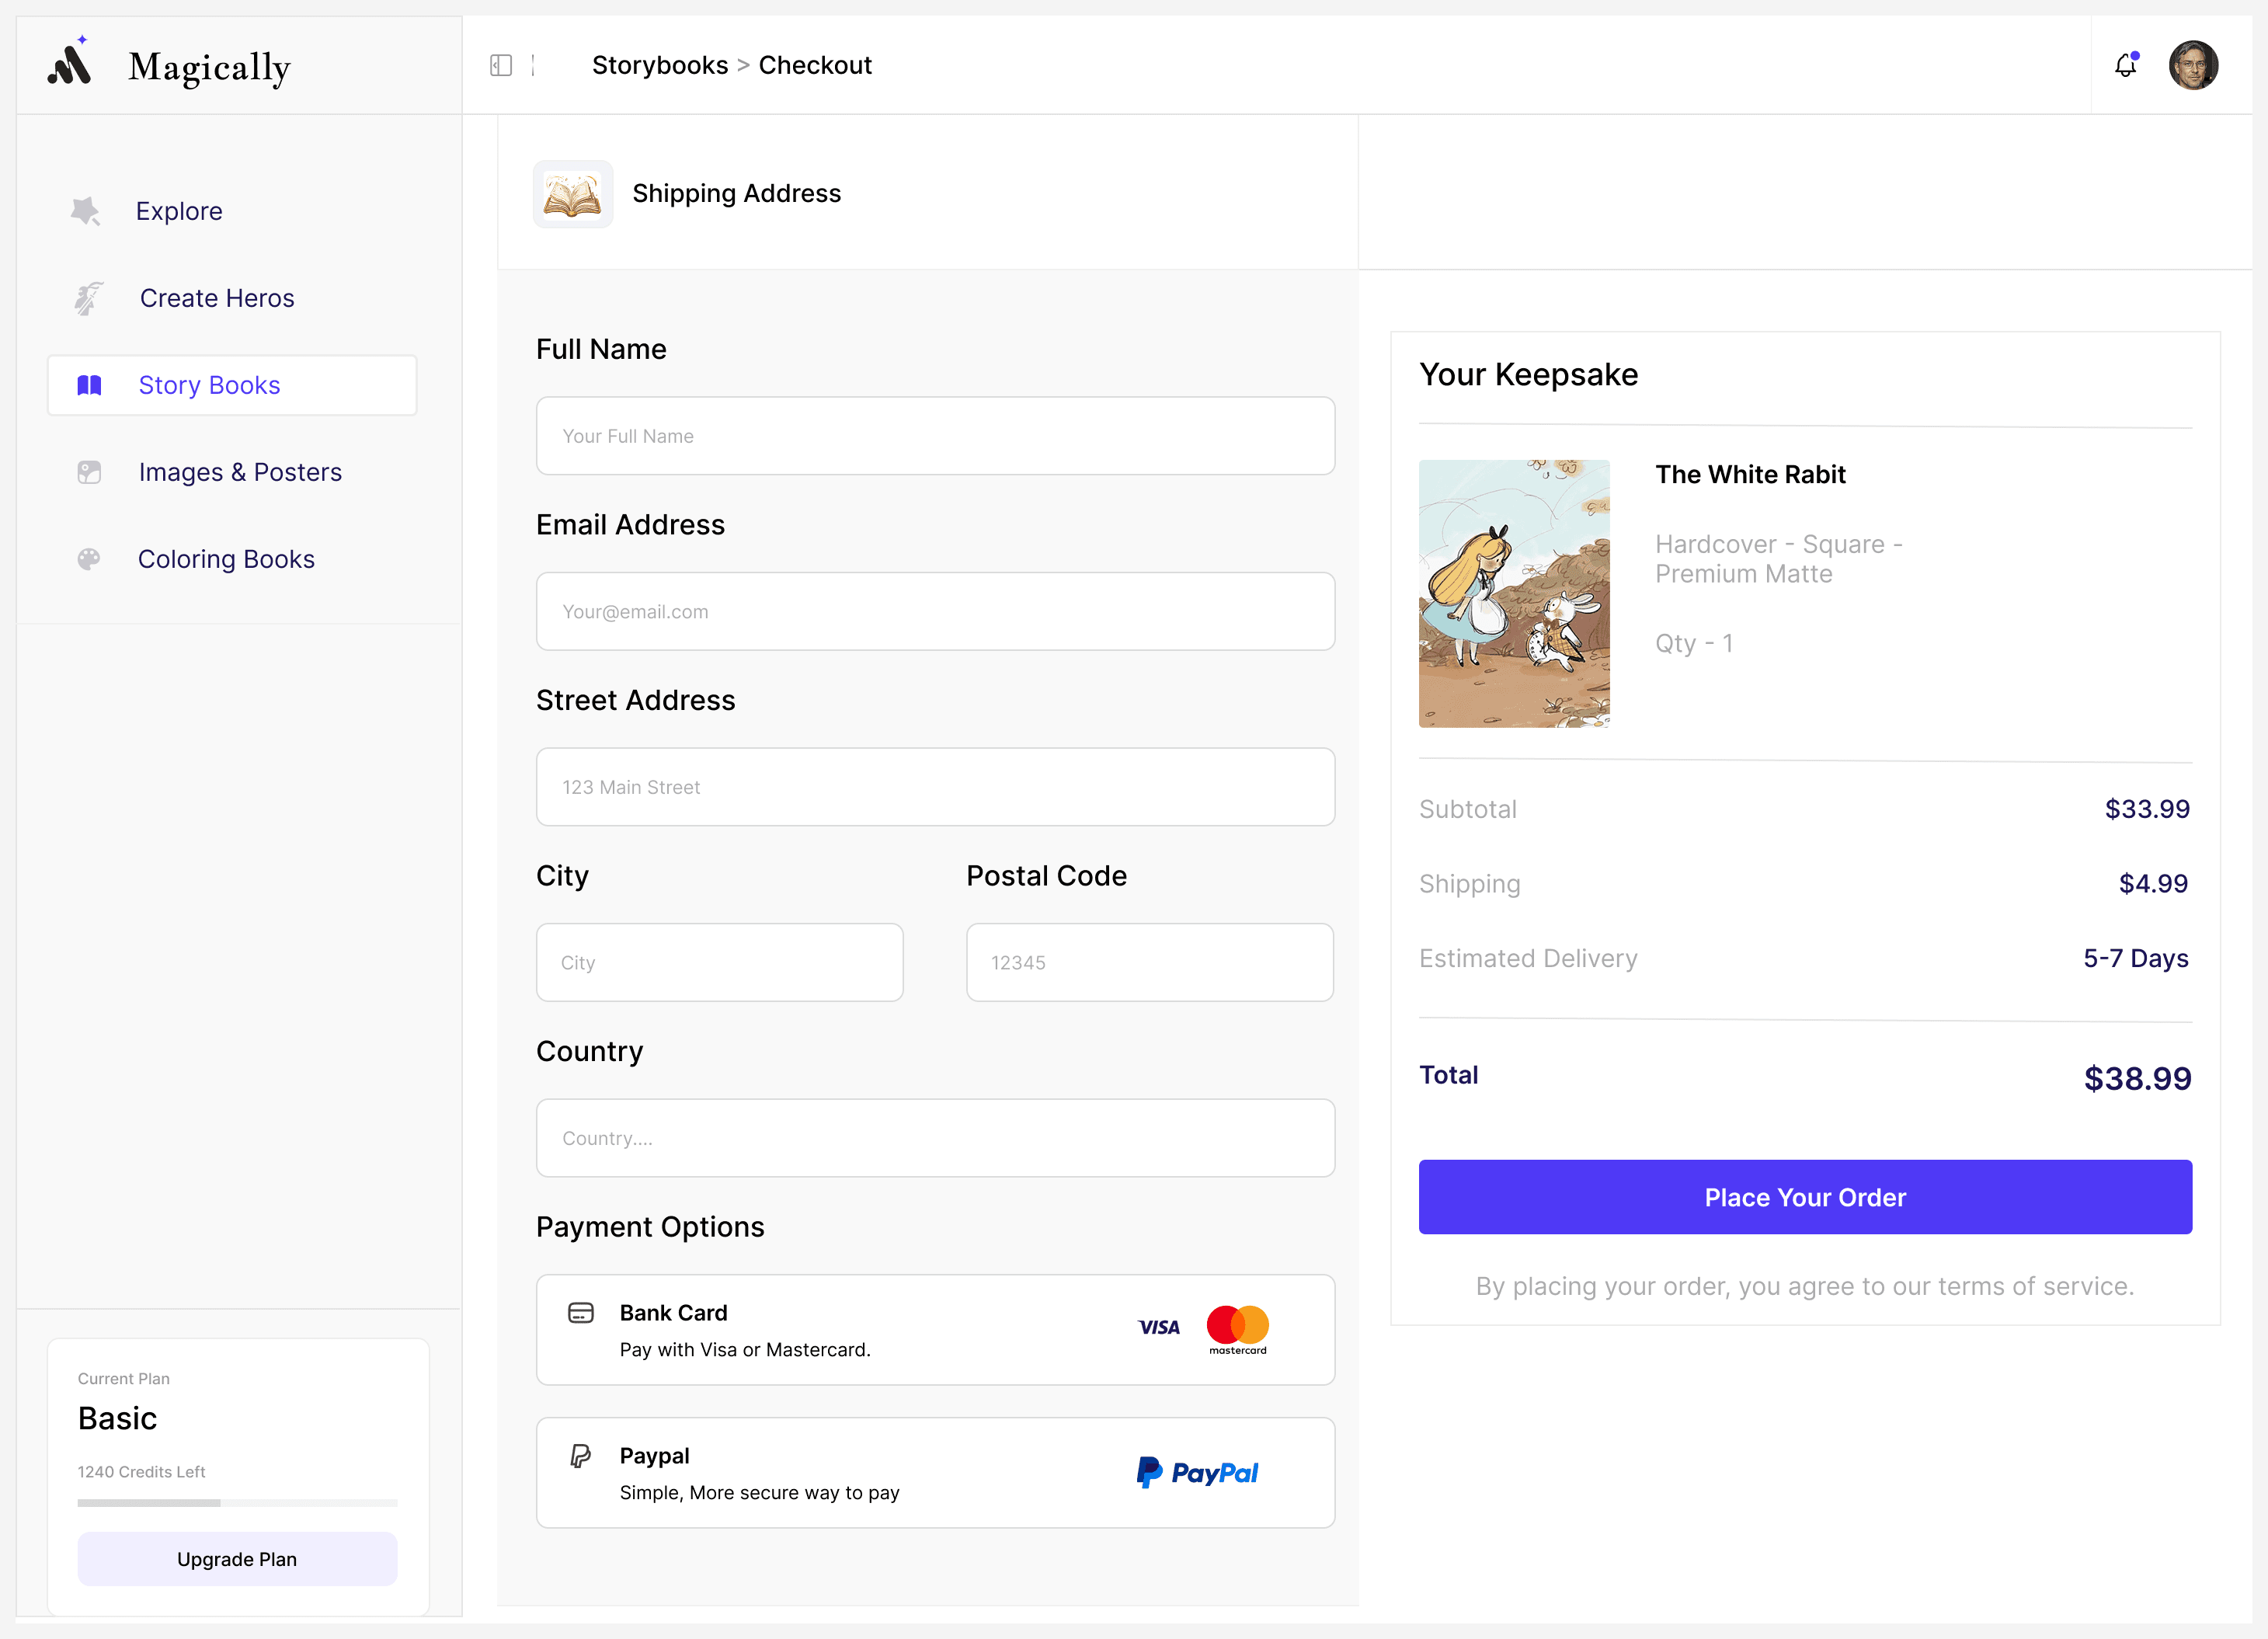
Task: Open notifications bell icon
Action: (2125, 65)
